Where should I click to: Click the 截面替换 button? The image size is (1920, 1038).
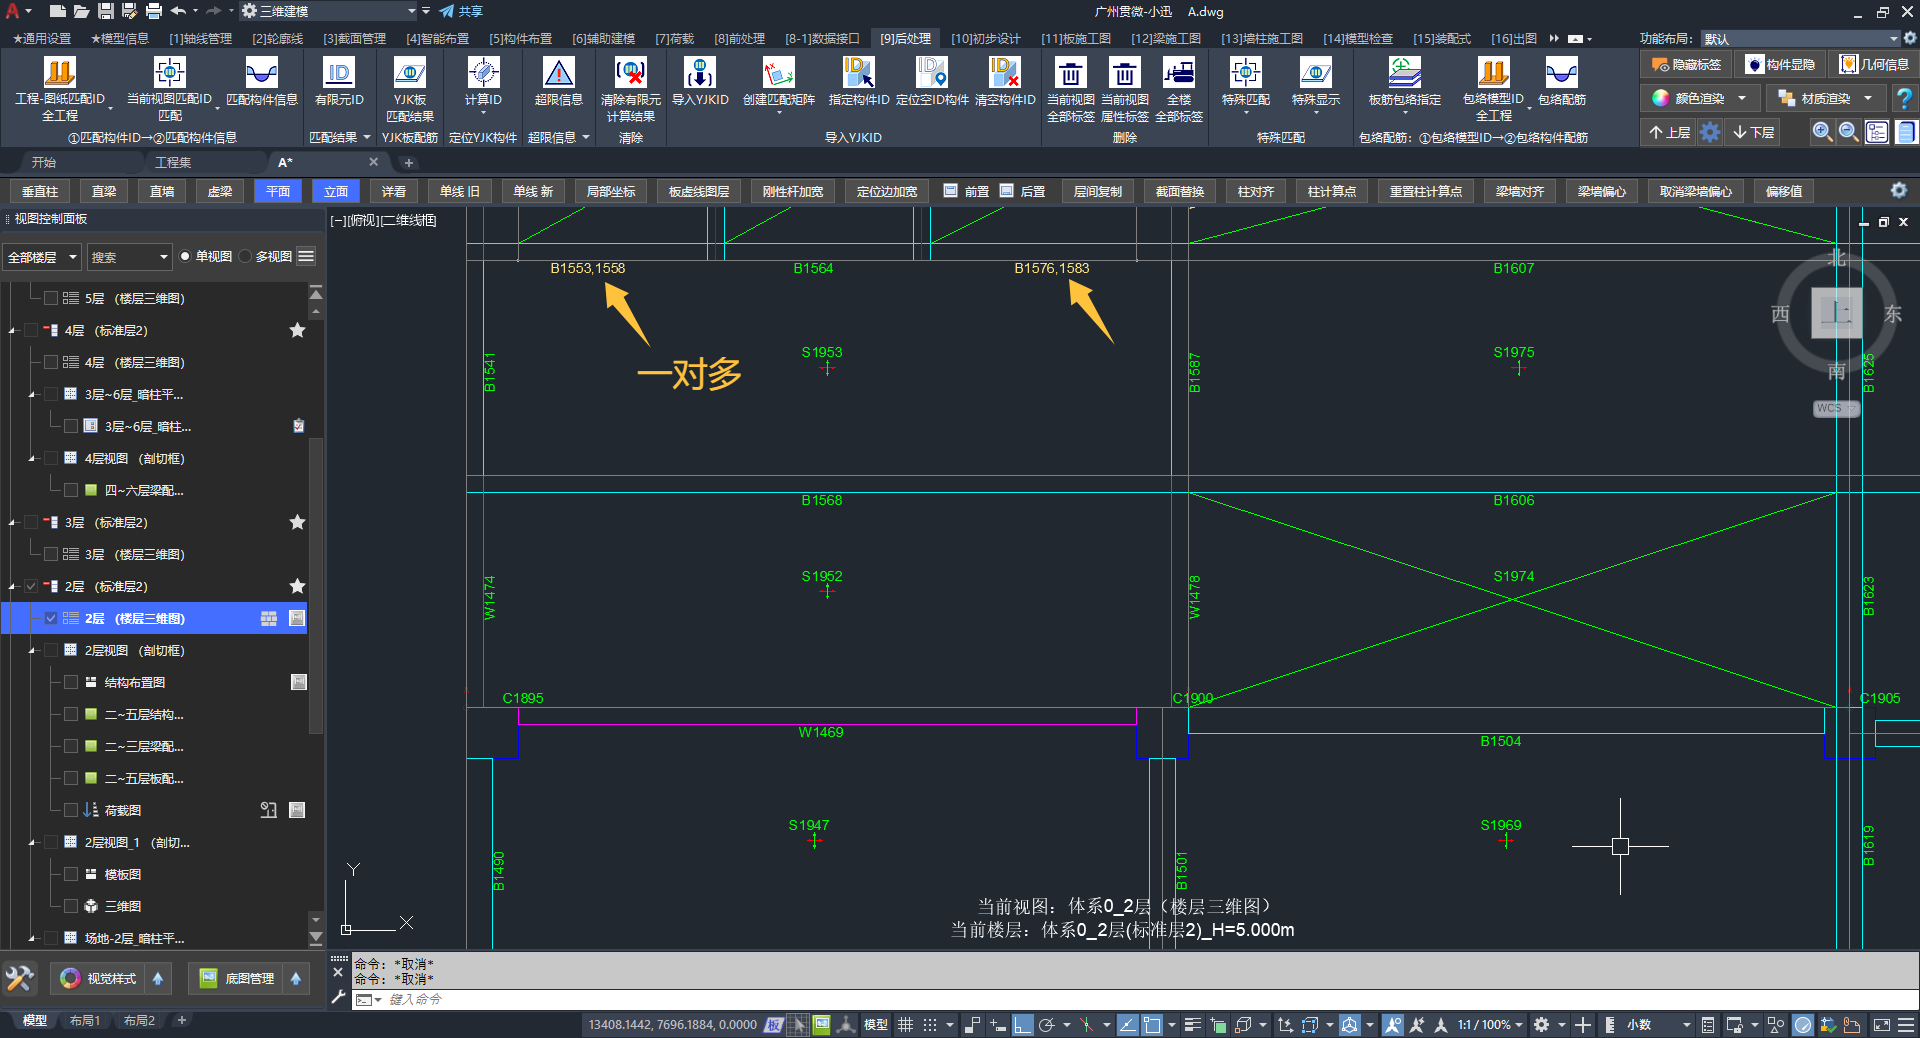coord(1180,191)
